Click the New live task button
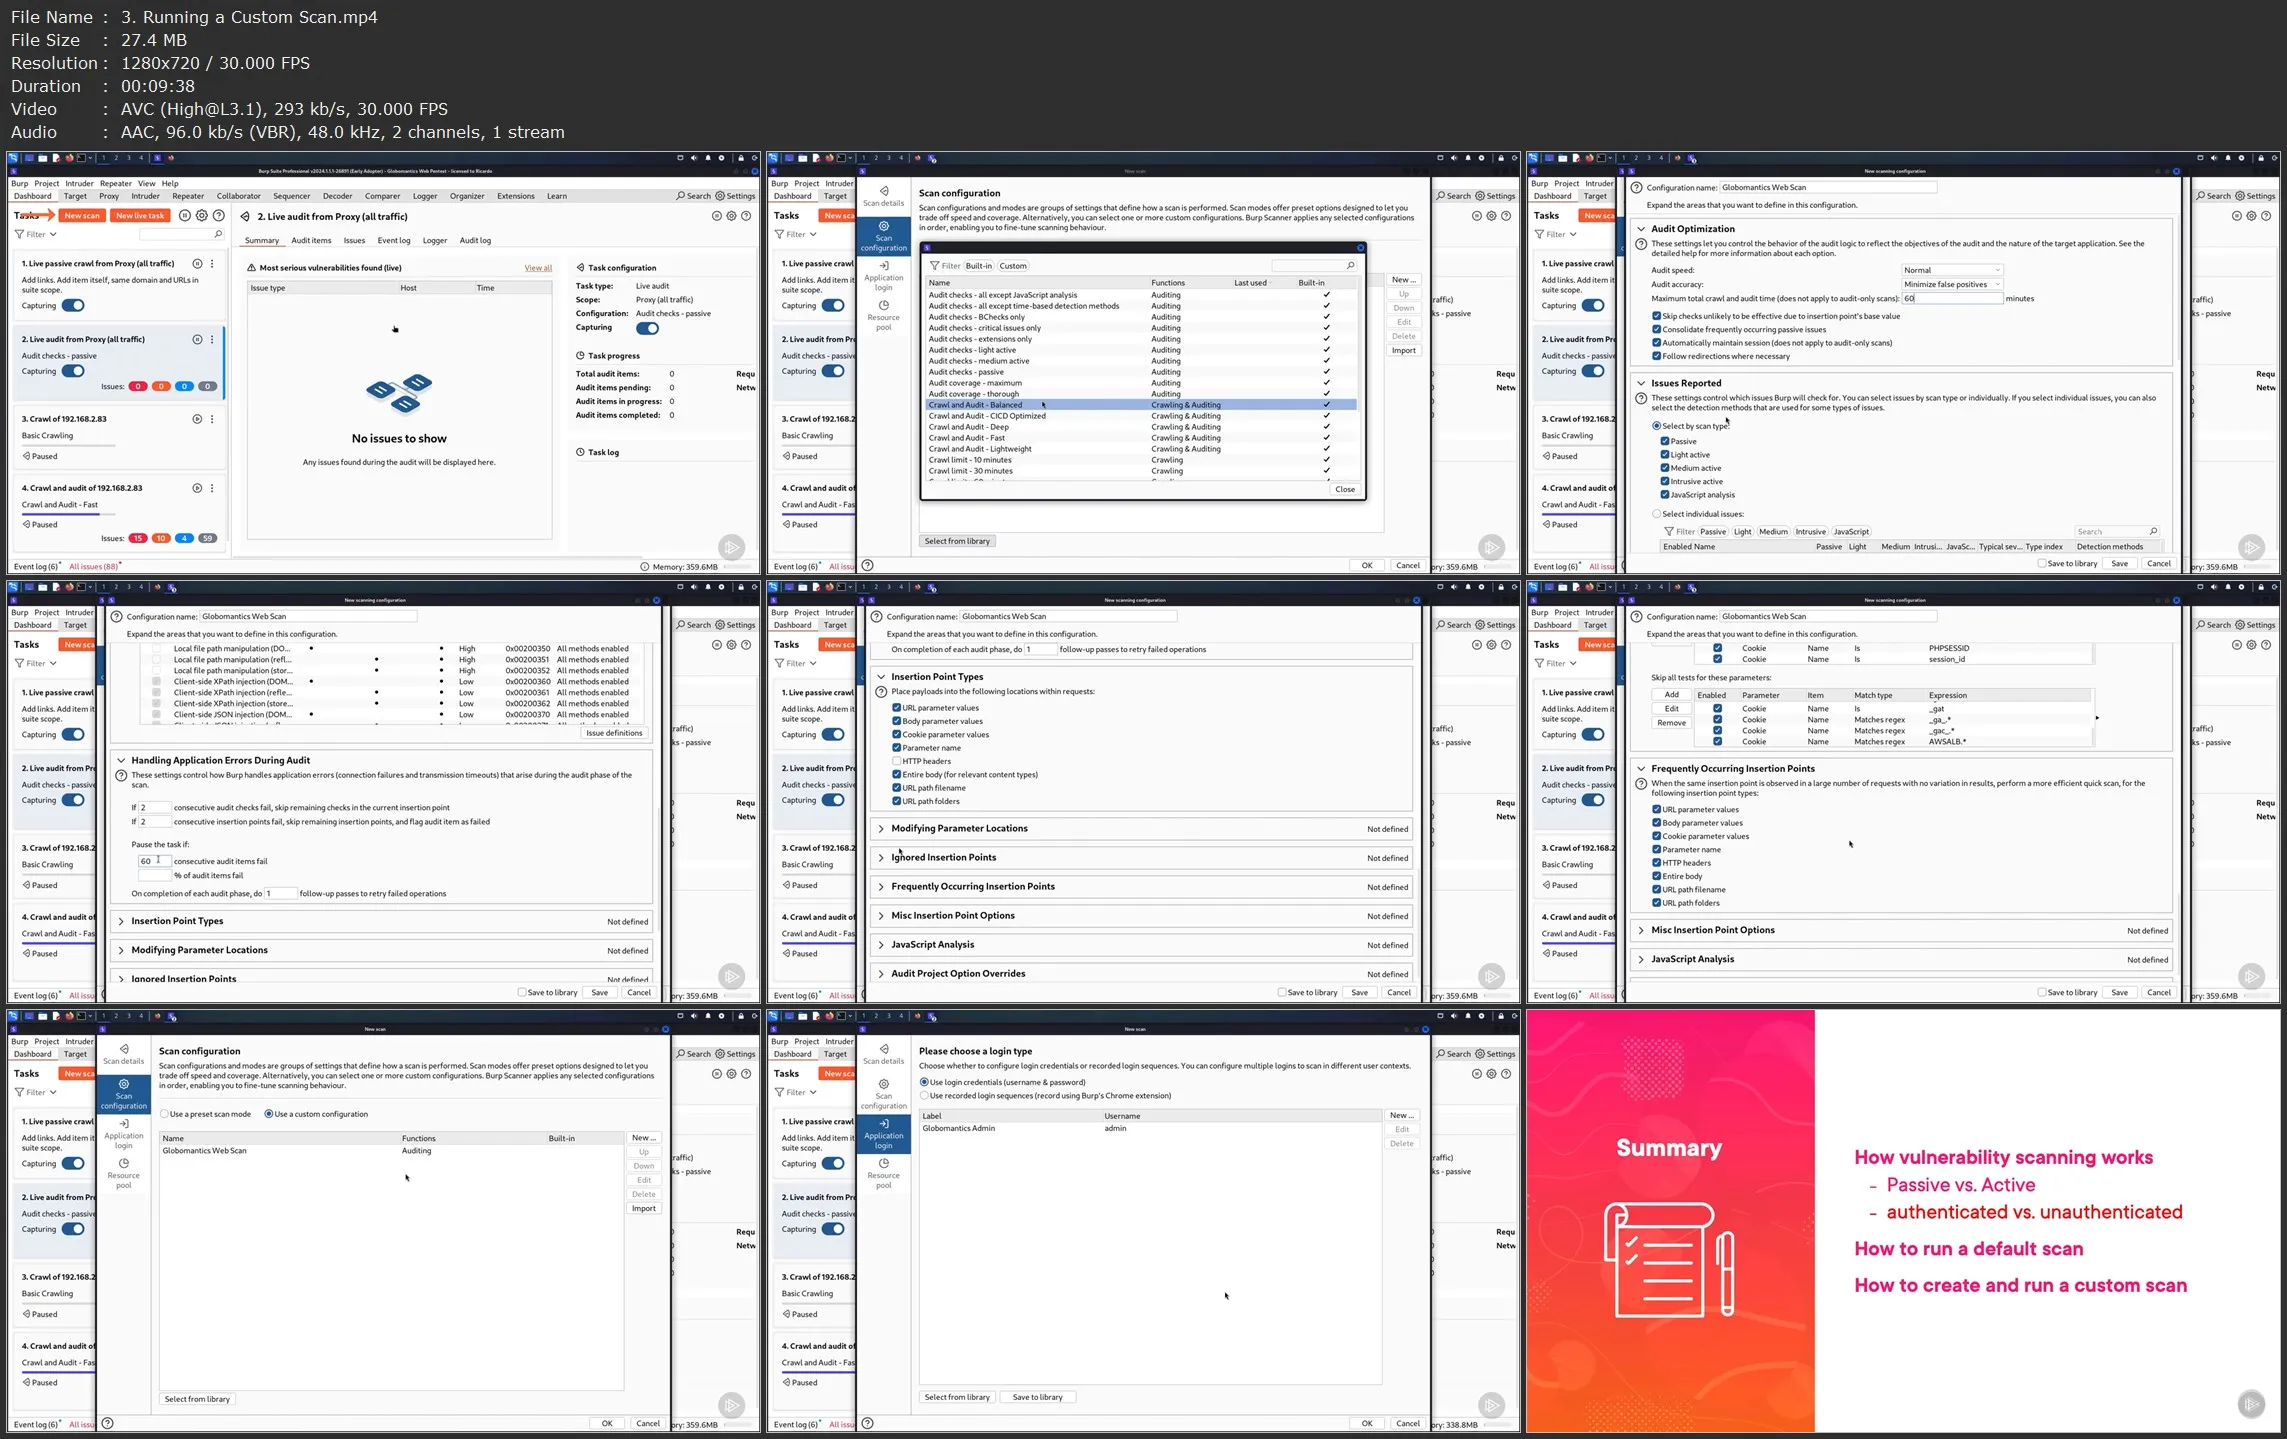2287x1439 pixels. click(x=140, y=216)
